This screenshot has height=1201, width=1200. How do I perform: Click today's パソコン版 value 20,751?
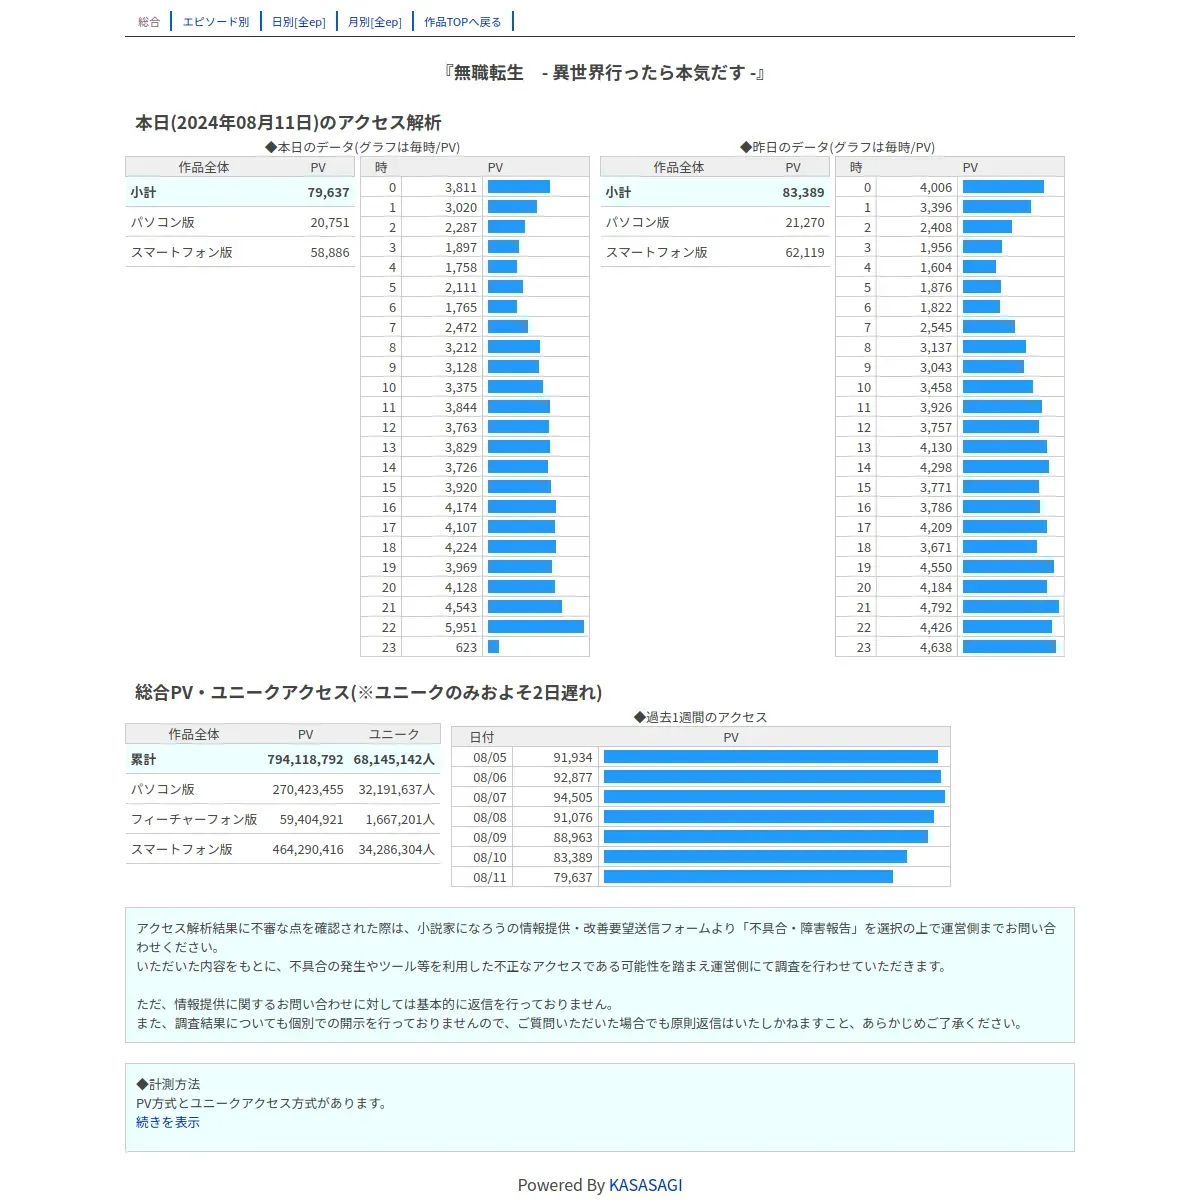pyautogui.click(x=330, y=223)
